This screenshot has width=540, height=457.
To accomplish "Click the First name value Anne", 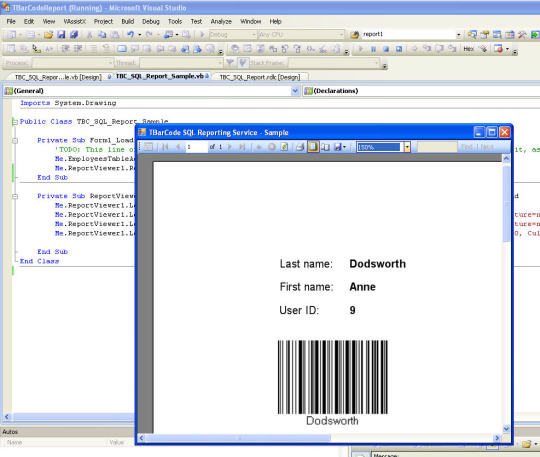I will [362, 287].
